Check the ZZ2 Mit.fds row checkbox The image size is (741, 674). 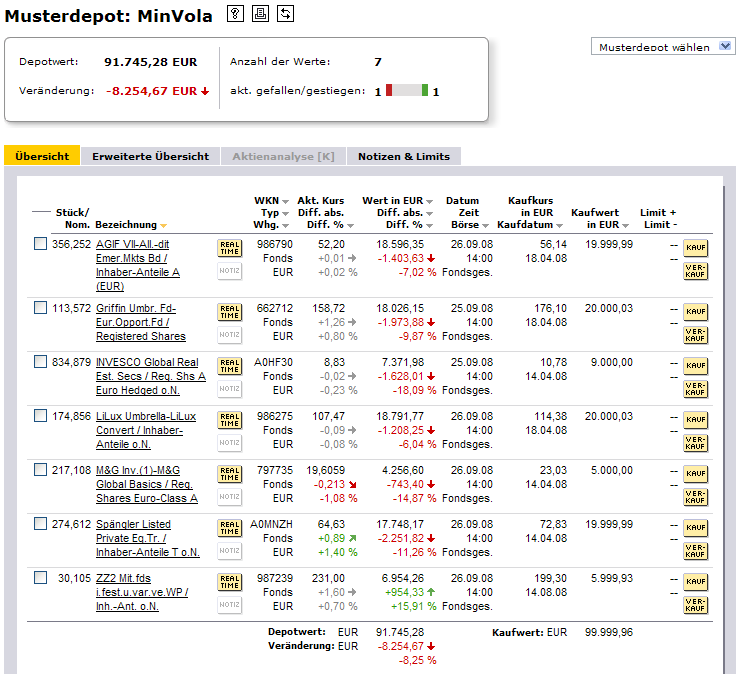coord(40,578)
